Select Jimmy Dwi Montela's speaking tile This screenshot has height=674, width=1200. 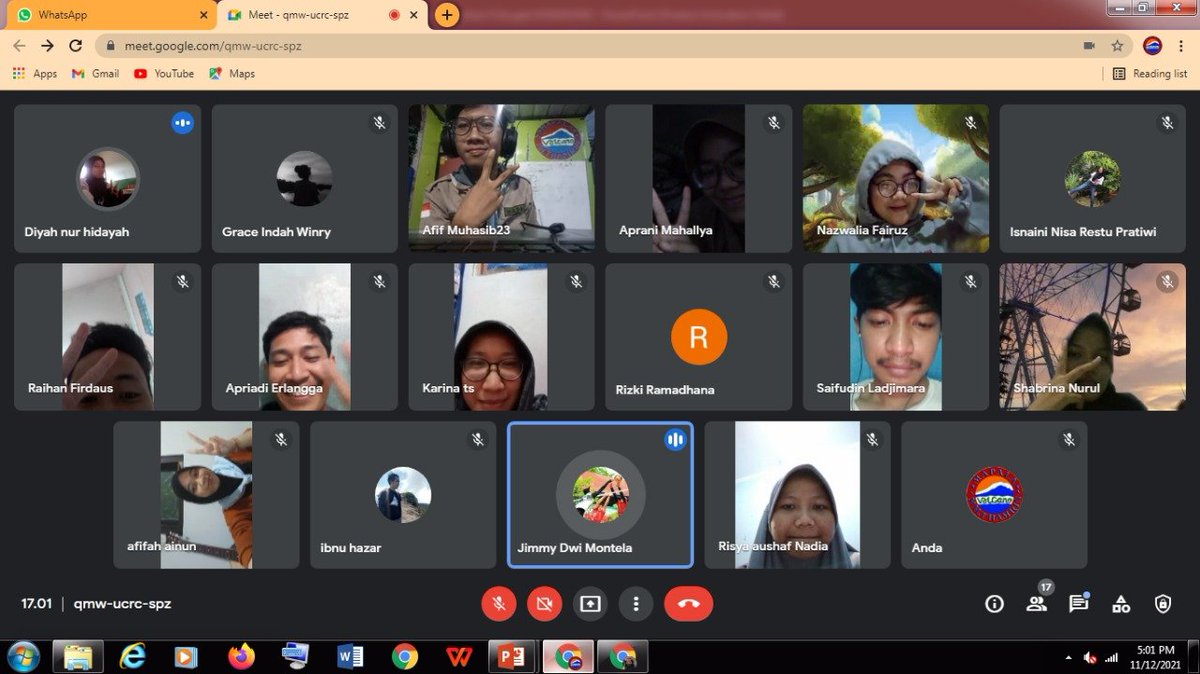point(600,495)
